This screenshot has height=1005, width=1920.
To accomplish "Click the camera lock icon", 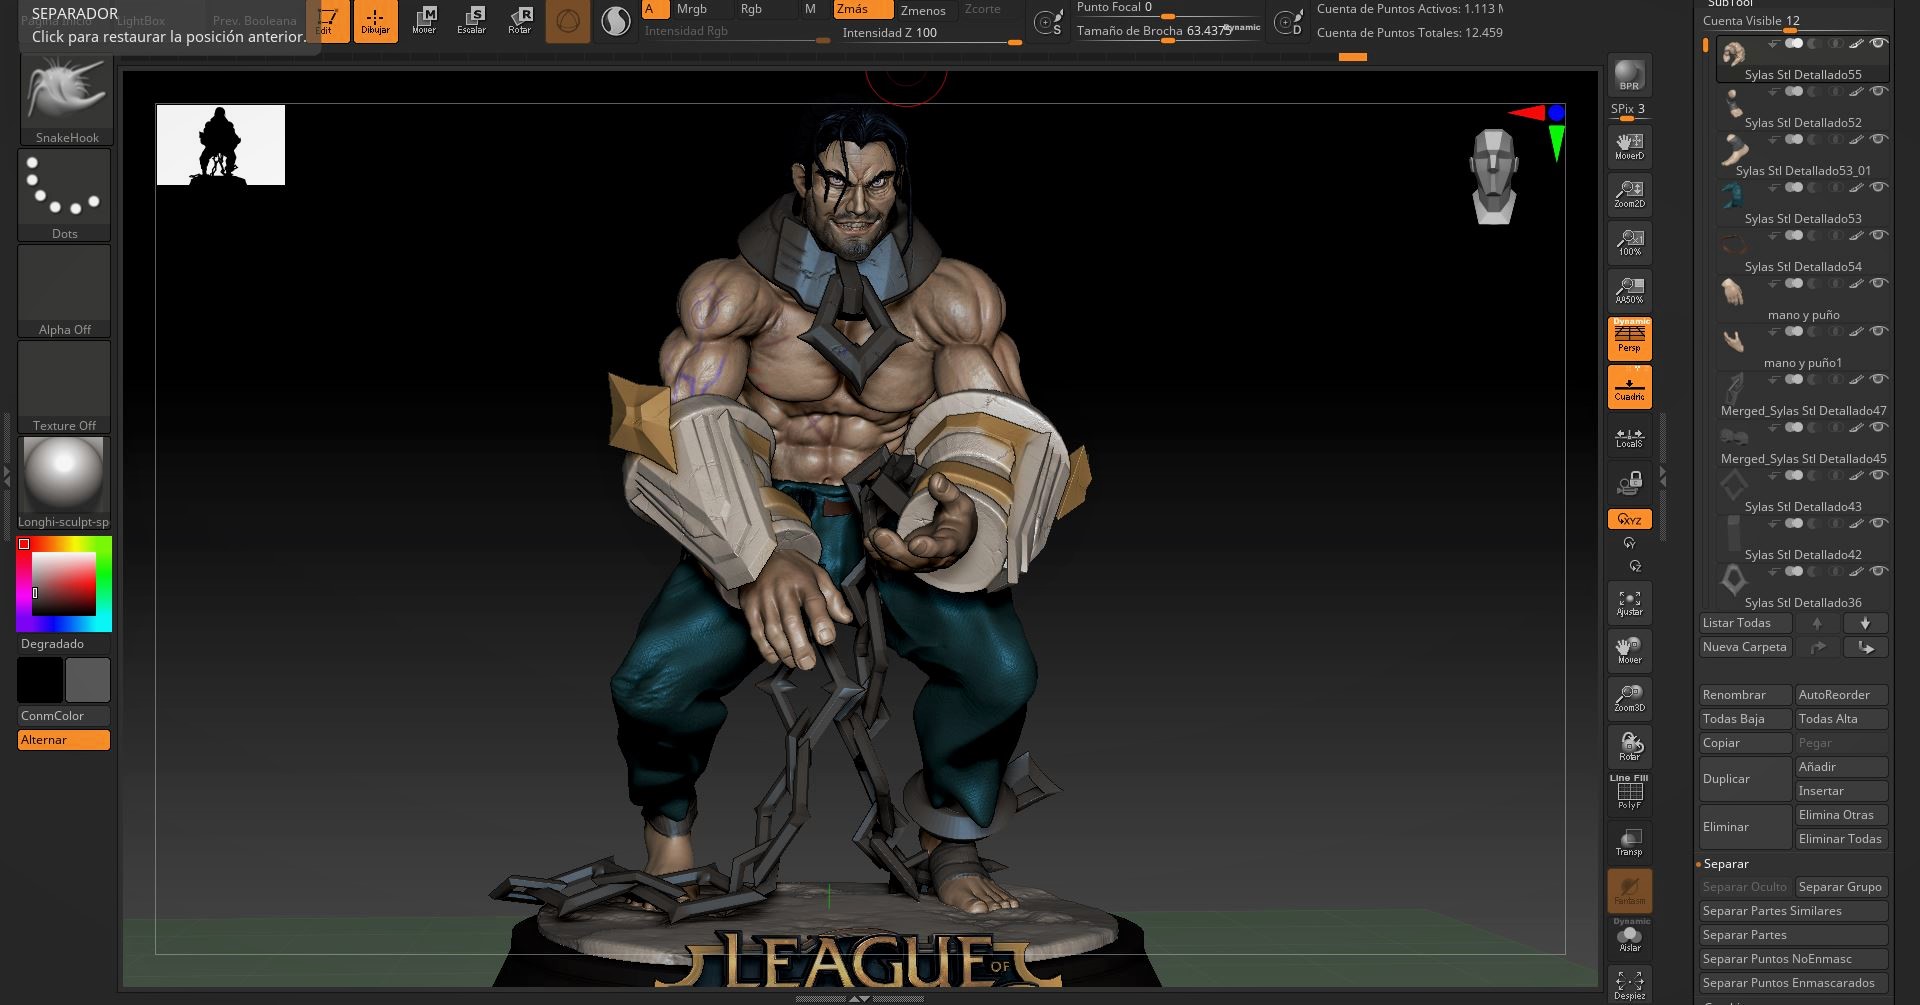I will (x=1629, y=484).
